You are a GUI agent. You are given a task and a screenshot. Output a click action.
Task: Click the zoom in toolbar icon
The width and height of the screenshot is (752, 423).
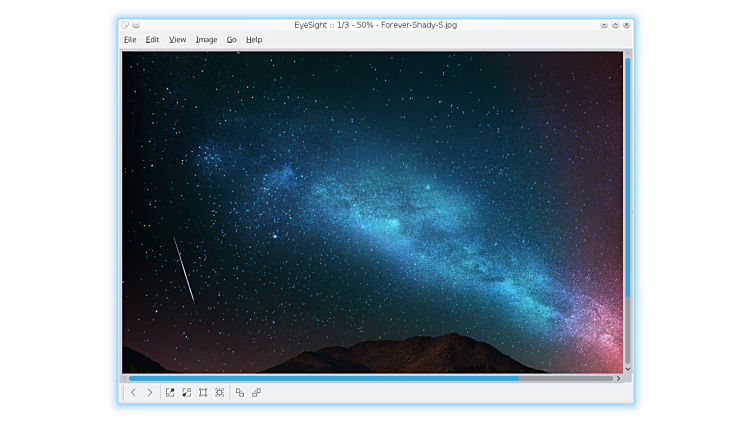[x=170, y=393]
